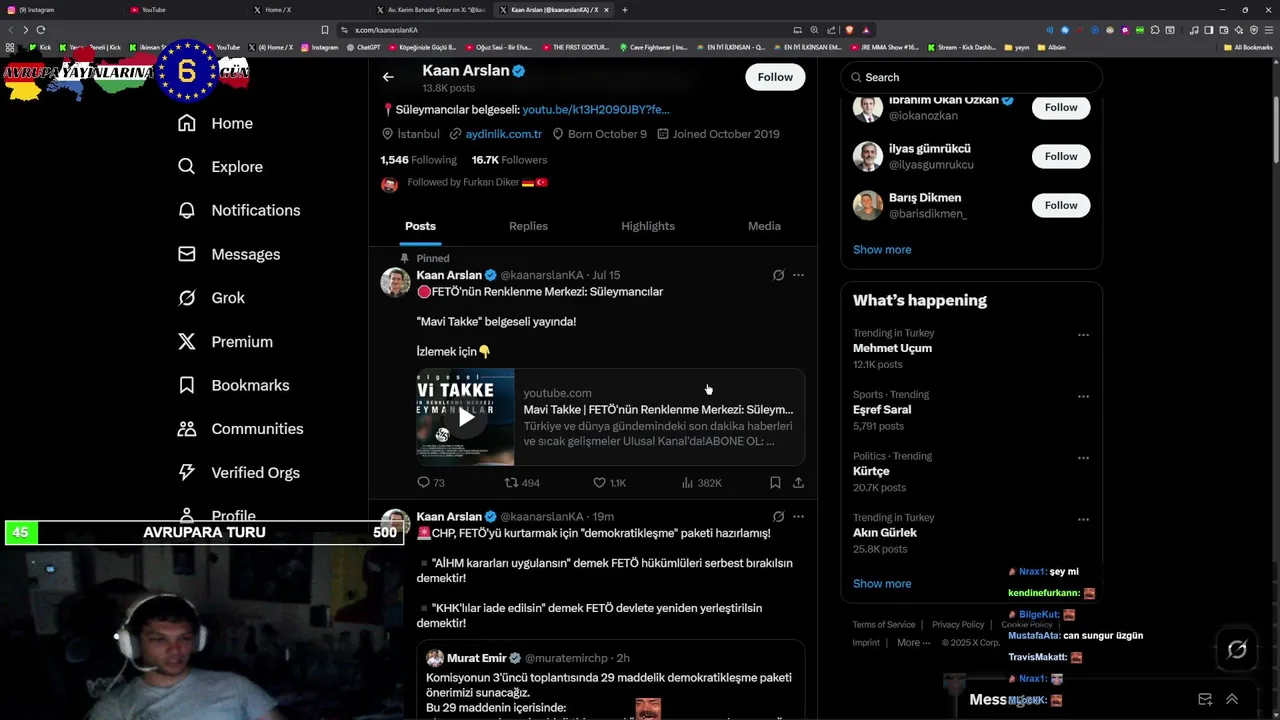Open Bookmarks in the X sidebar
The height and width of the screenshot is (720, 1280).
coord(233,385)
